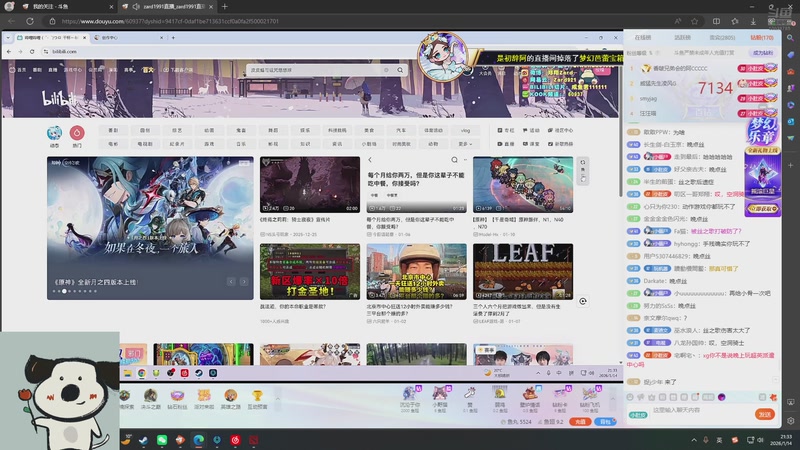
Task: Click the Edge sidebar search icon
Action: pyautogui.click(x=790, y=38)
